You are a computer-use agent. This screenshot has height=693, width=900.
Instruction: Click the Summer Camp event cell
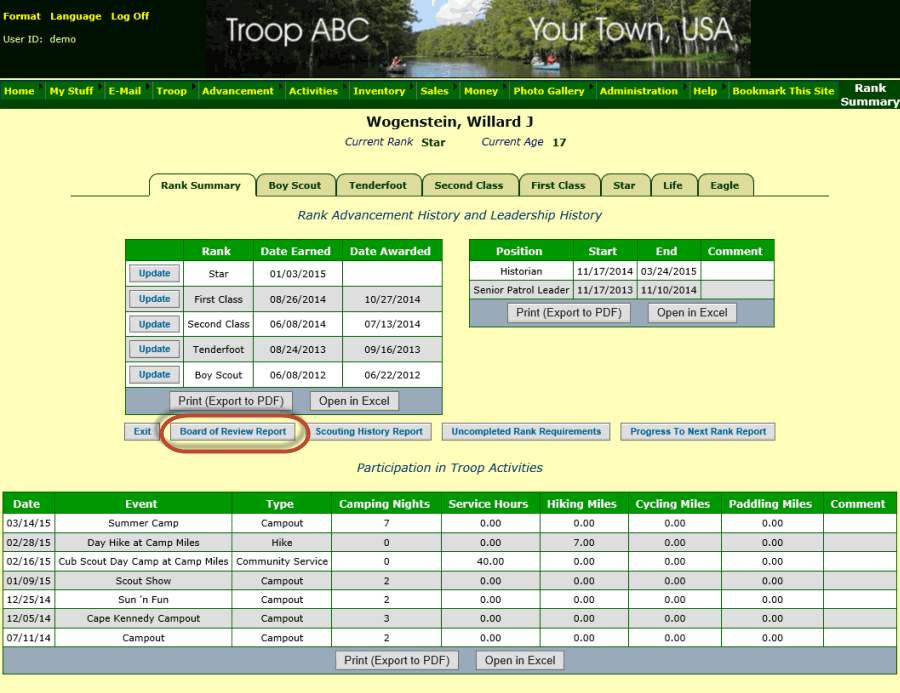143,523
